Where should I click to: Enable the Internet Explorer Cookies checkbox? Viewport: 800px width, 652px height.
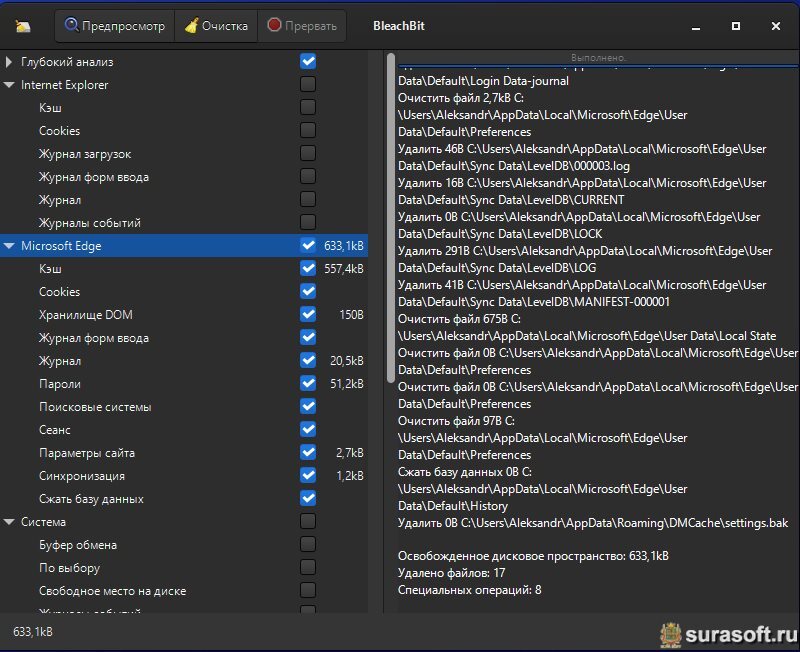coord(308,131)
